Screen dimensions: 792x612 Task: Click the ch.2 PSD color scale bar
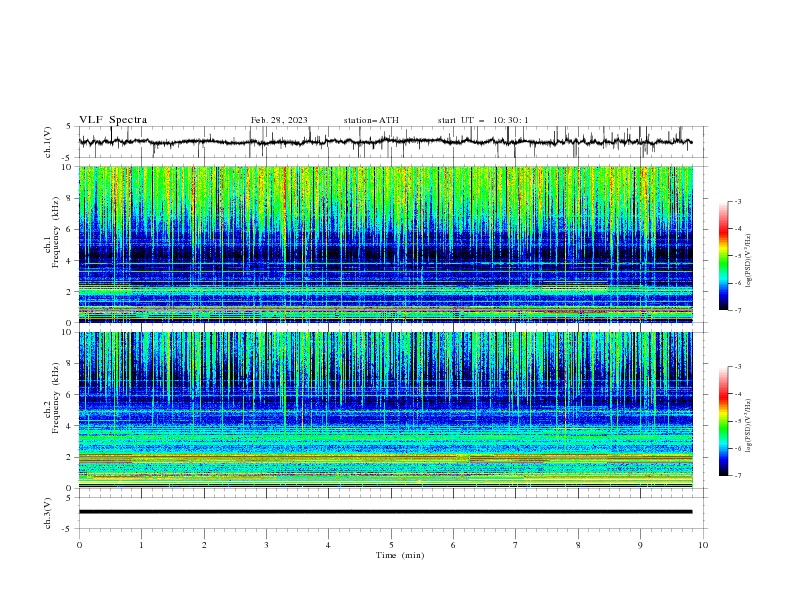(x=723, y=421)
